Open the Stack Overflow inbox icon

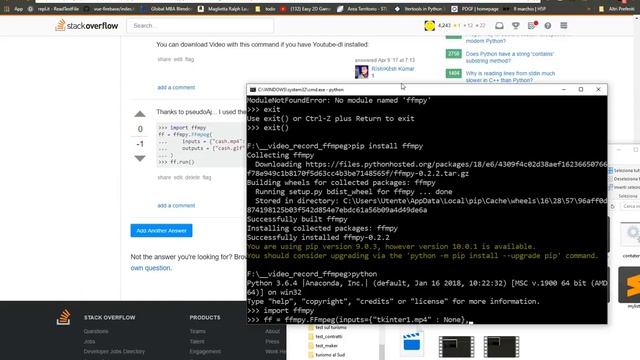tap(499, 25)
